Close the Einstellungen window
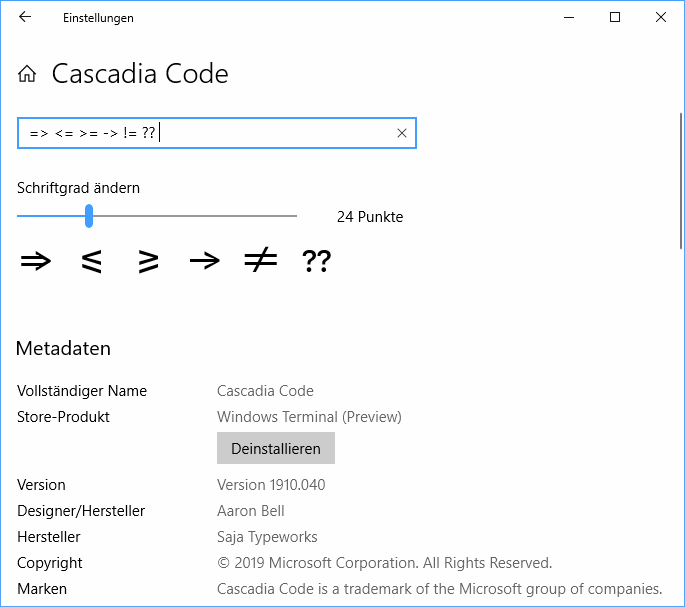685x607 pixels. (661, 17)
